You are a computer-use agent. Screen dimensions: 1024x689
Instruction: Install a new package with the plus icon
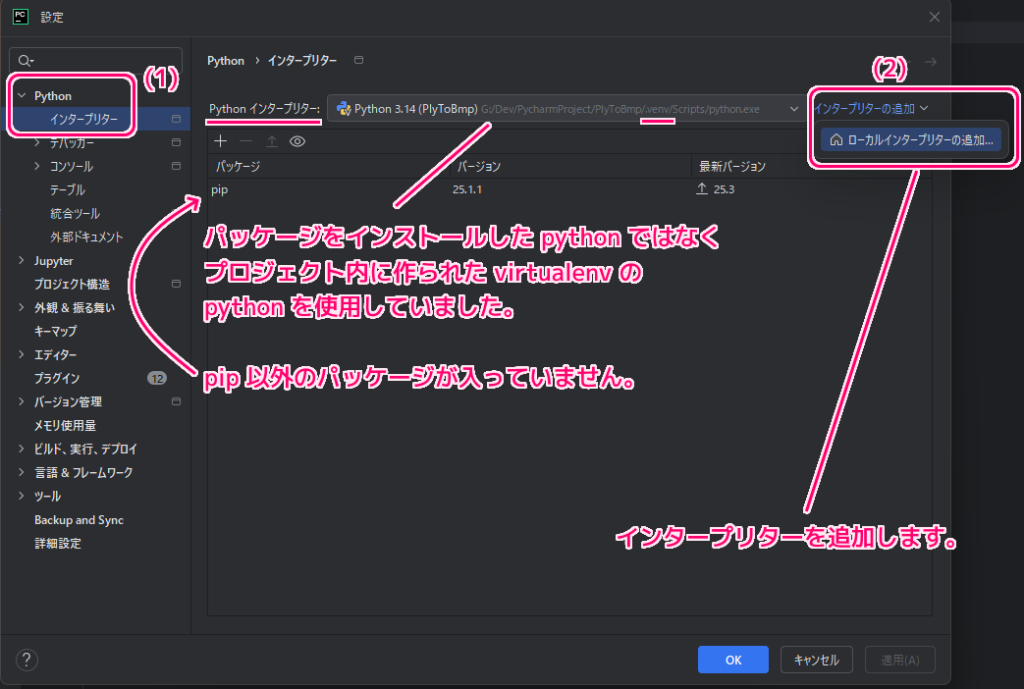click(220, 141)
